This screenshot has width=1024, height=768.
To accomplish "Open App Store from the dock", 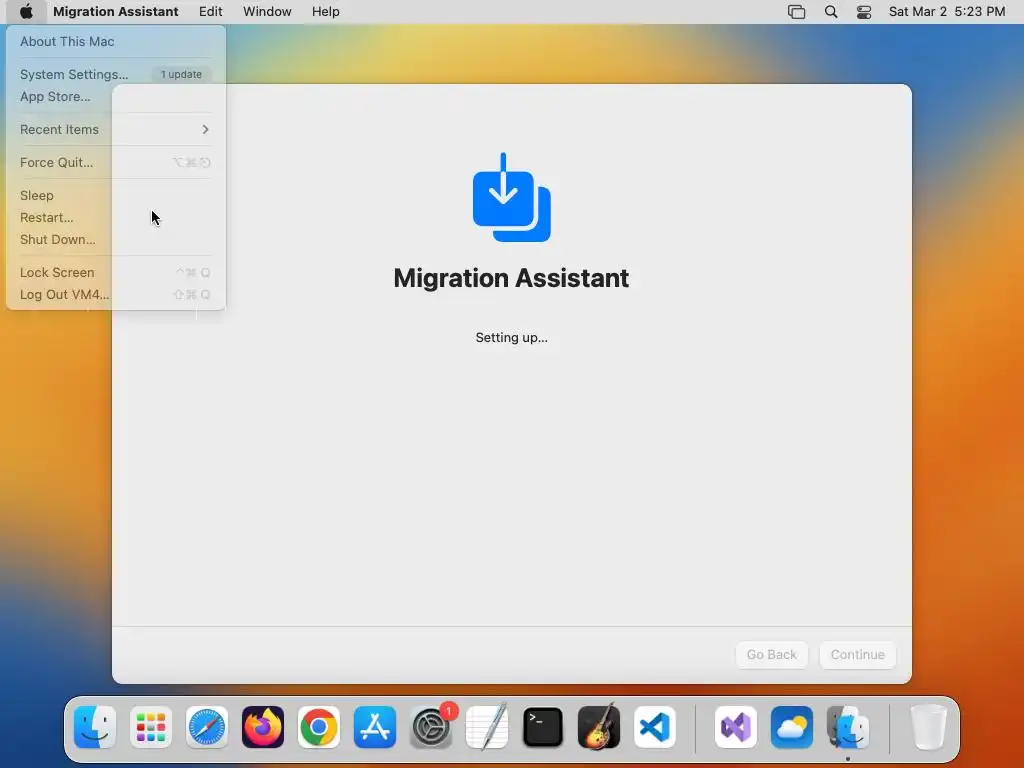I will pyautogui.click(x=375, y=727).
